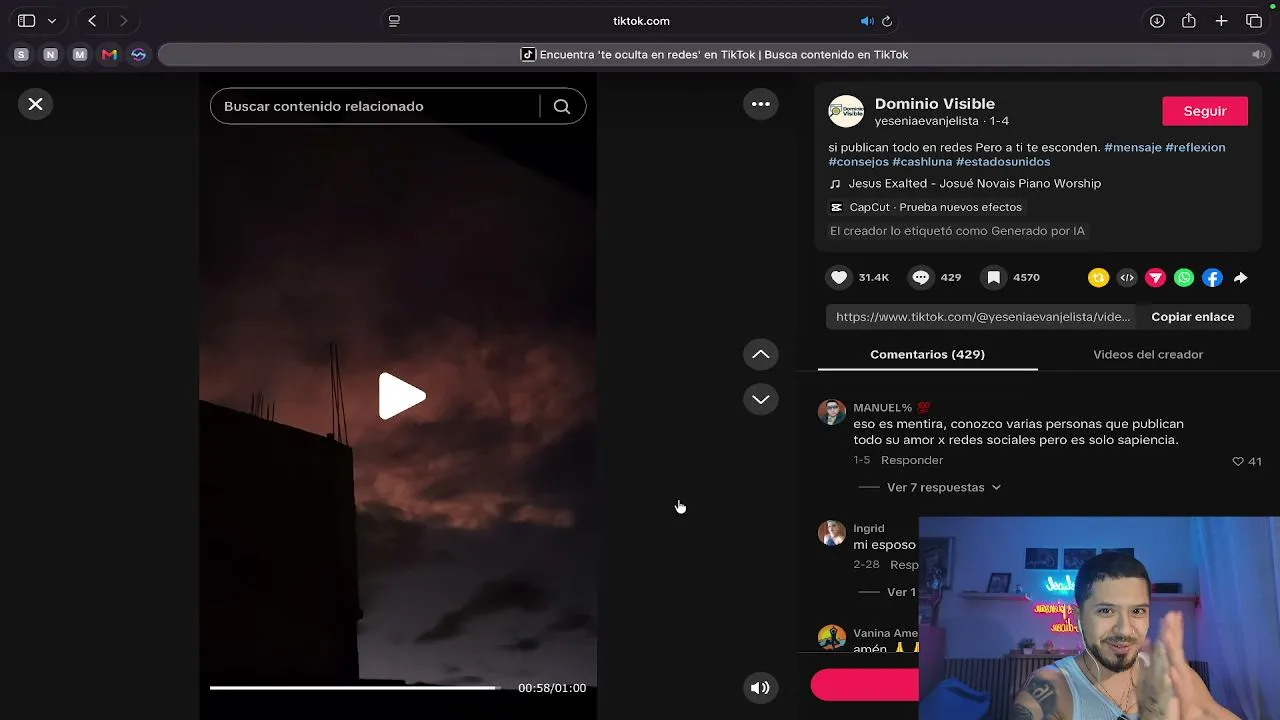The height and width of the screenshot is (720, 1280).
Task: Open #estadosunidos hashtag
Action: point(1003,161)
